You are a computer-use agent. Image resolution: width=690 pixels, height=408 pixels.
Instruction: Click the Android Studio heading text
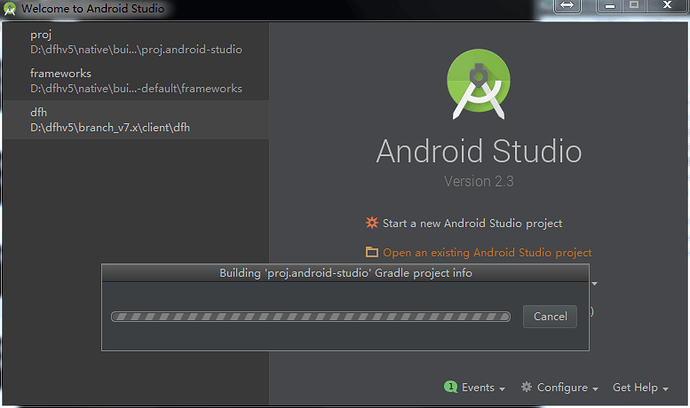pos(479,151)
